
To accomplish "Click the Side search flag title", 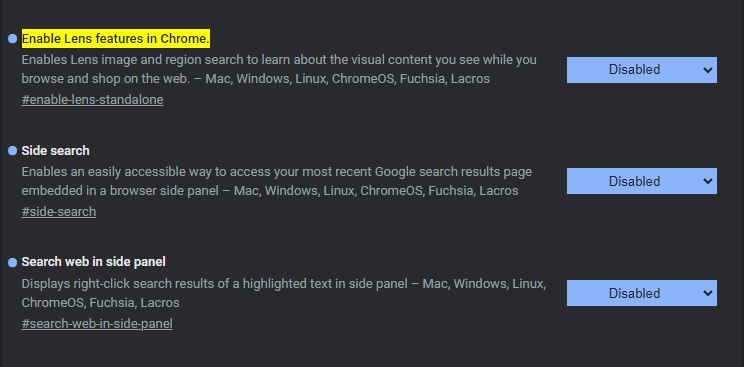I will [56, 151].
